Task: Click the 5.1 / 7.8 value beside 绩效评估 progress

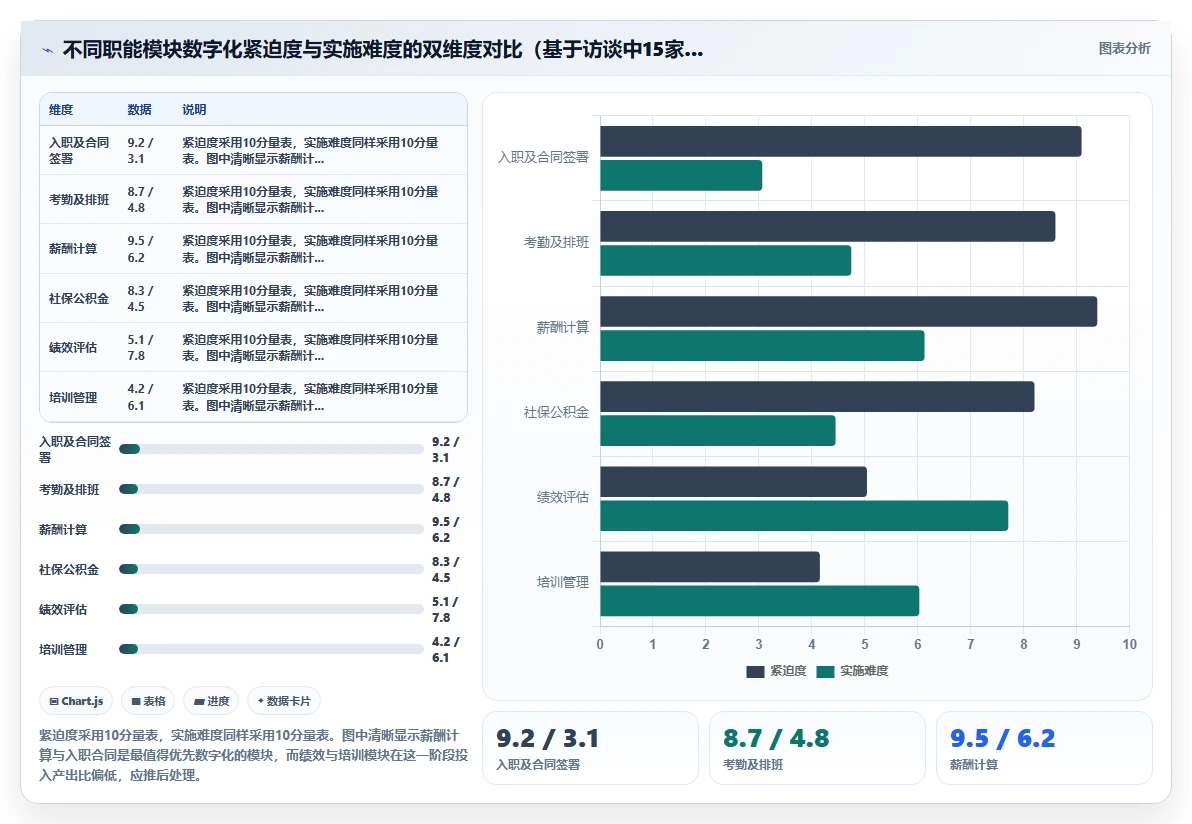Action: coord(445,610)
